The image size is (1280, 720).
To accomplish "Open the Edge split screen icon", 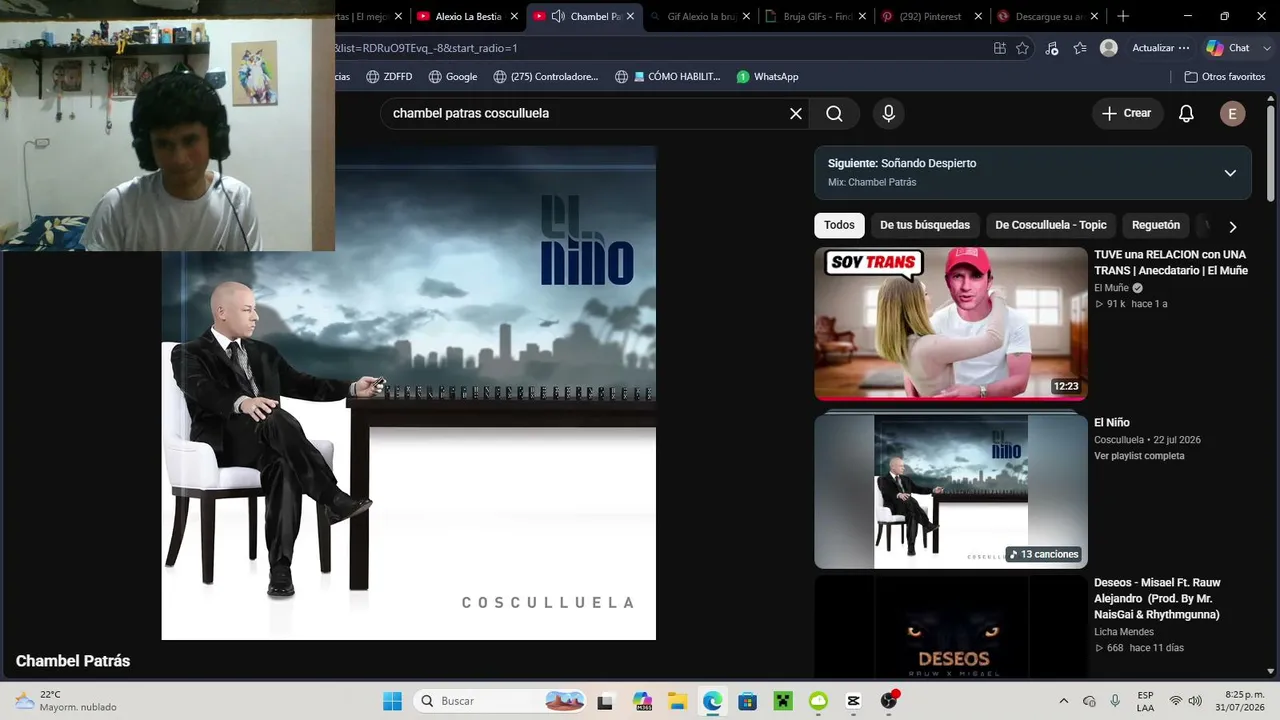I will 1000,48.
